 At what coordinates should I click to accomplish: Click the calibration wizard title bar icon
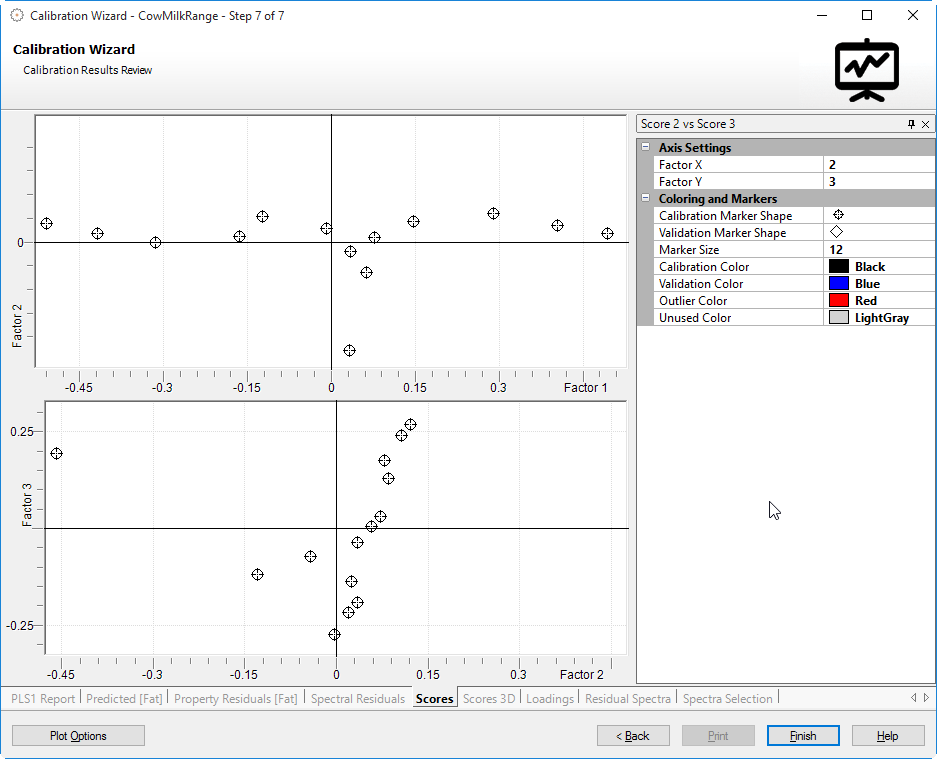(x=16, y=15)
